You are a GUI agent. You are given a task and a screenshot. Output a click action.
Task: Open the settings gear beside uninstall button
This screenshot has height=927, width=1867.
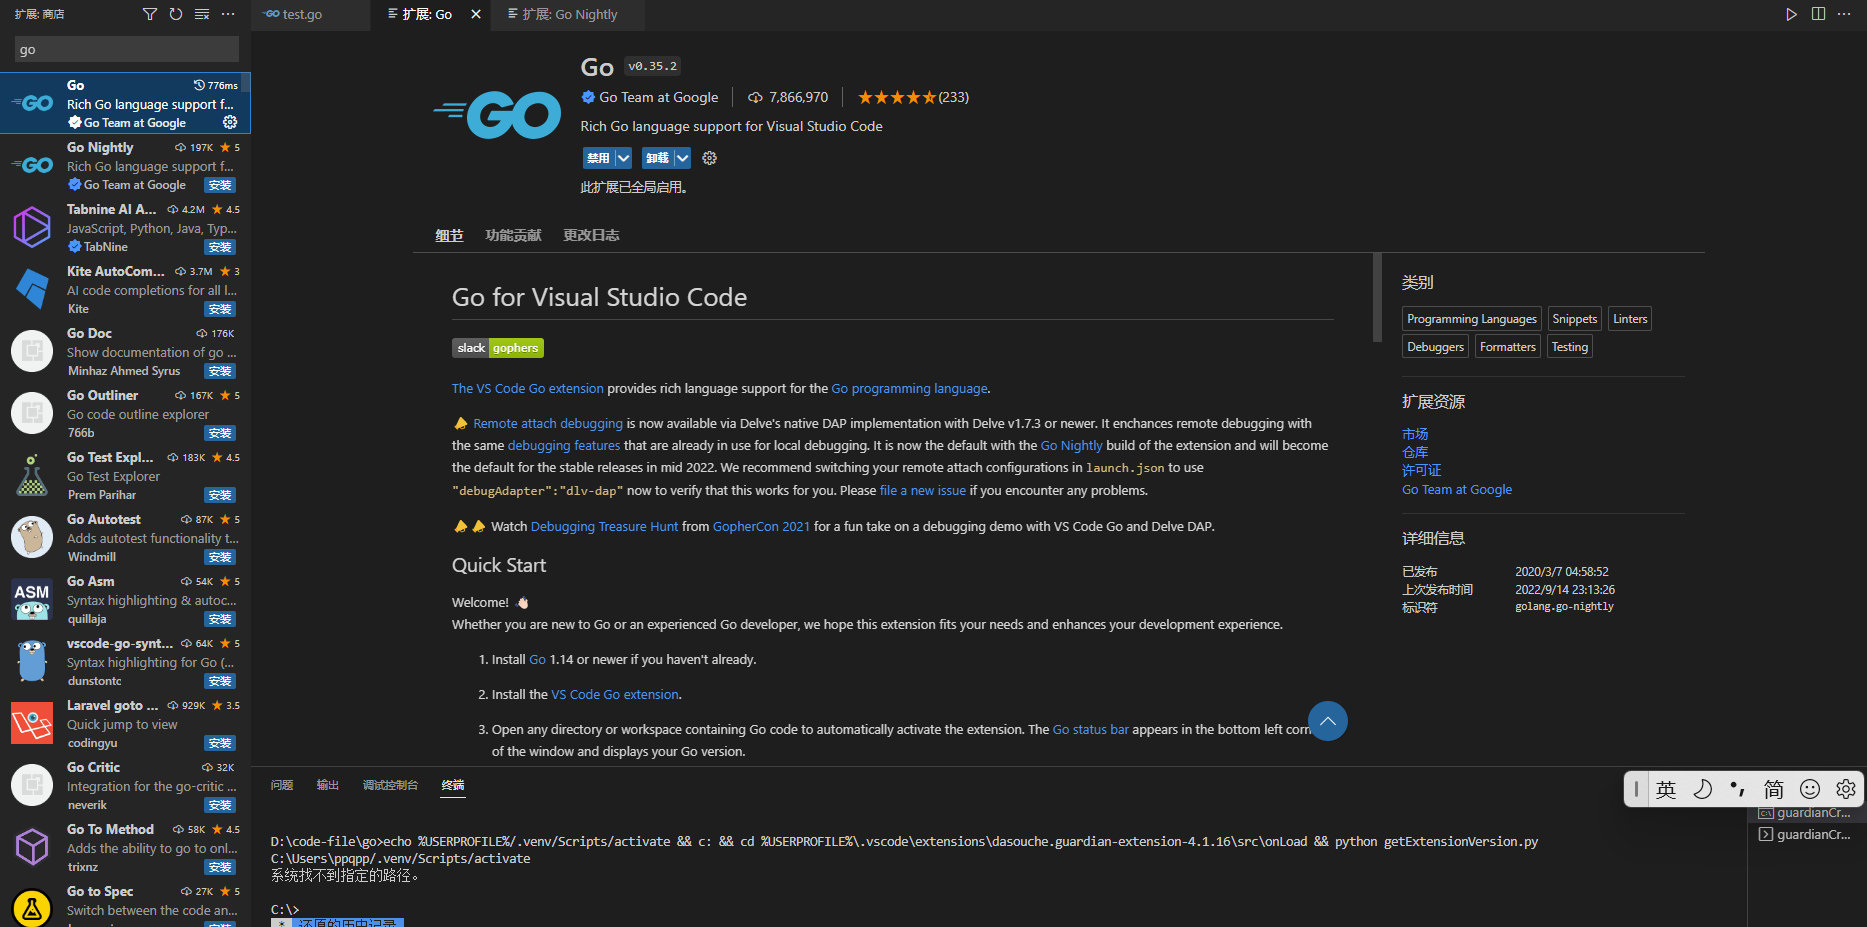[x=710, y=158]
